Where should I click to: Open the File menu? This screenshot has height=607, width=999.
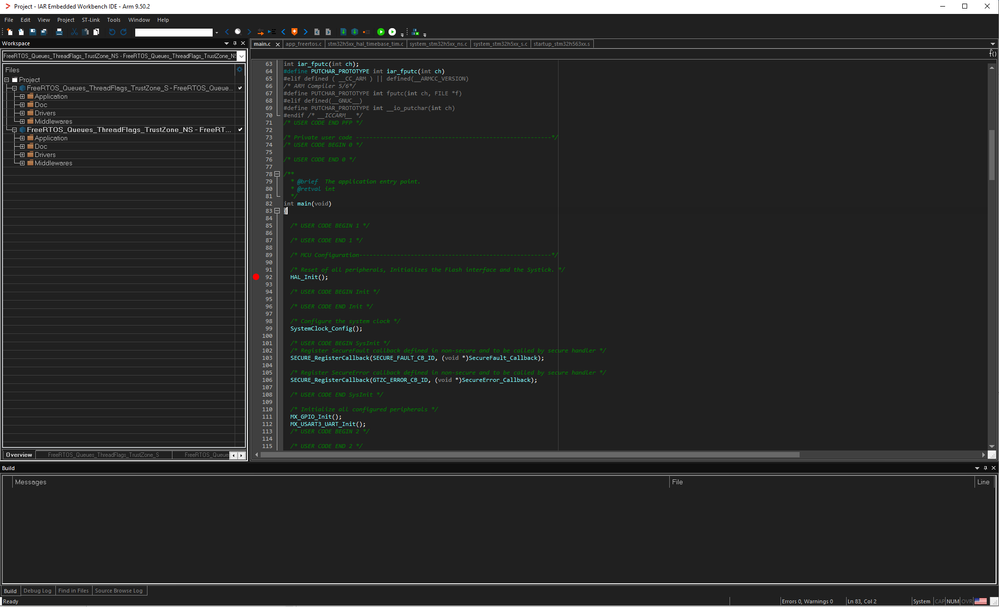click(x=9, y=20)
